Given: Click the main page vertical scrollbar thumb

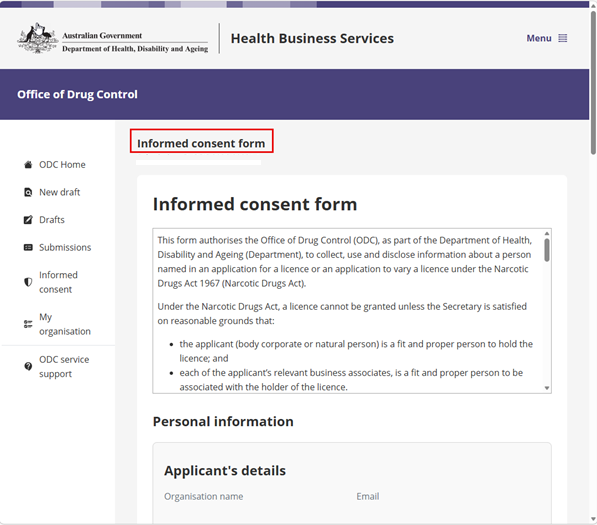Looking at the screenshot, I should point(593,83).
